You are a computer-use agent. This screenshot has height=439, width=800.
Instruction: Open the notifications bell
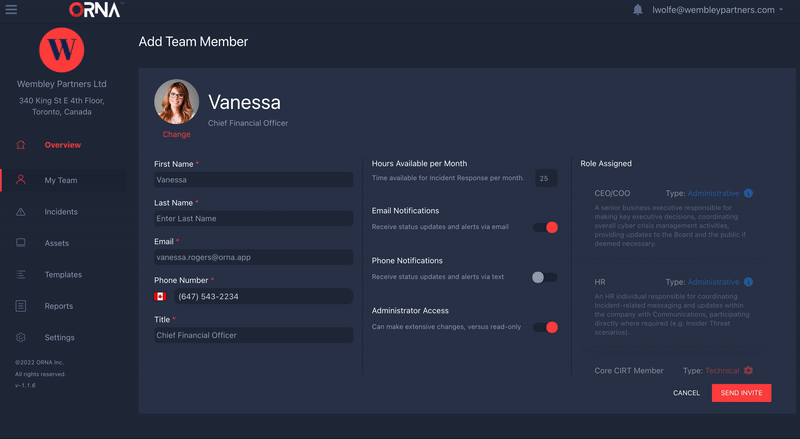pyautogui.click(x=638, y=10)
